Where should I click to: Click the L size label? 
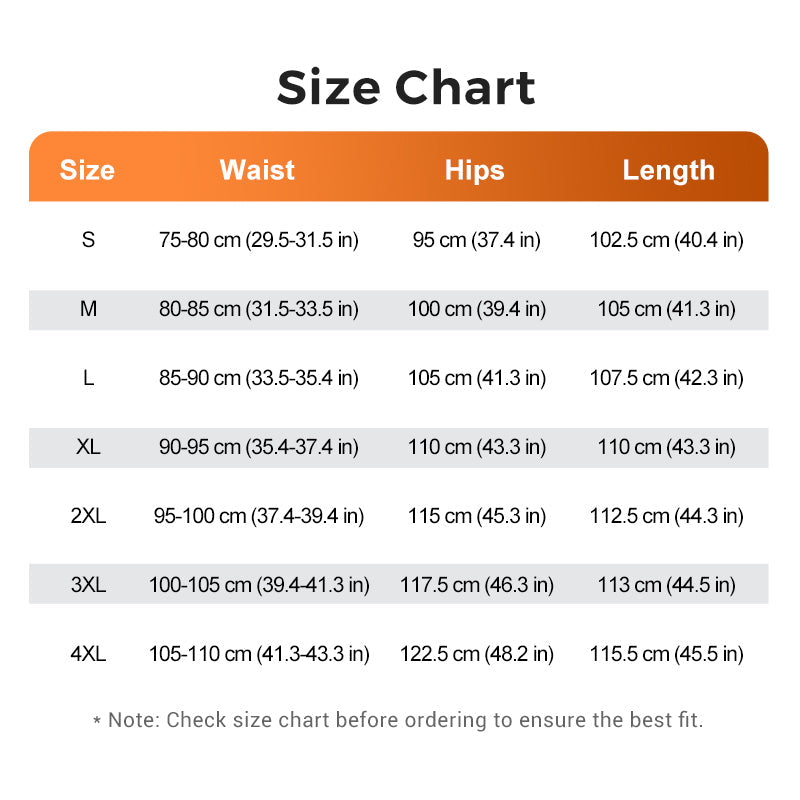[88, 378]
